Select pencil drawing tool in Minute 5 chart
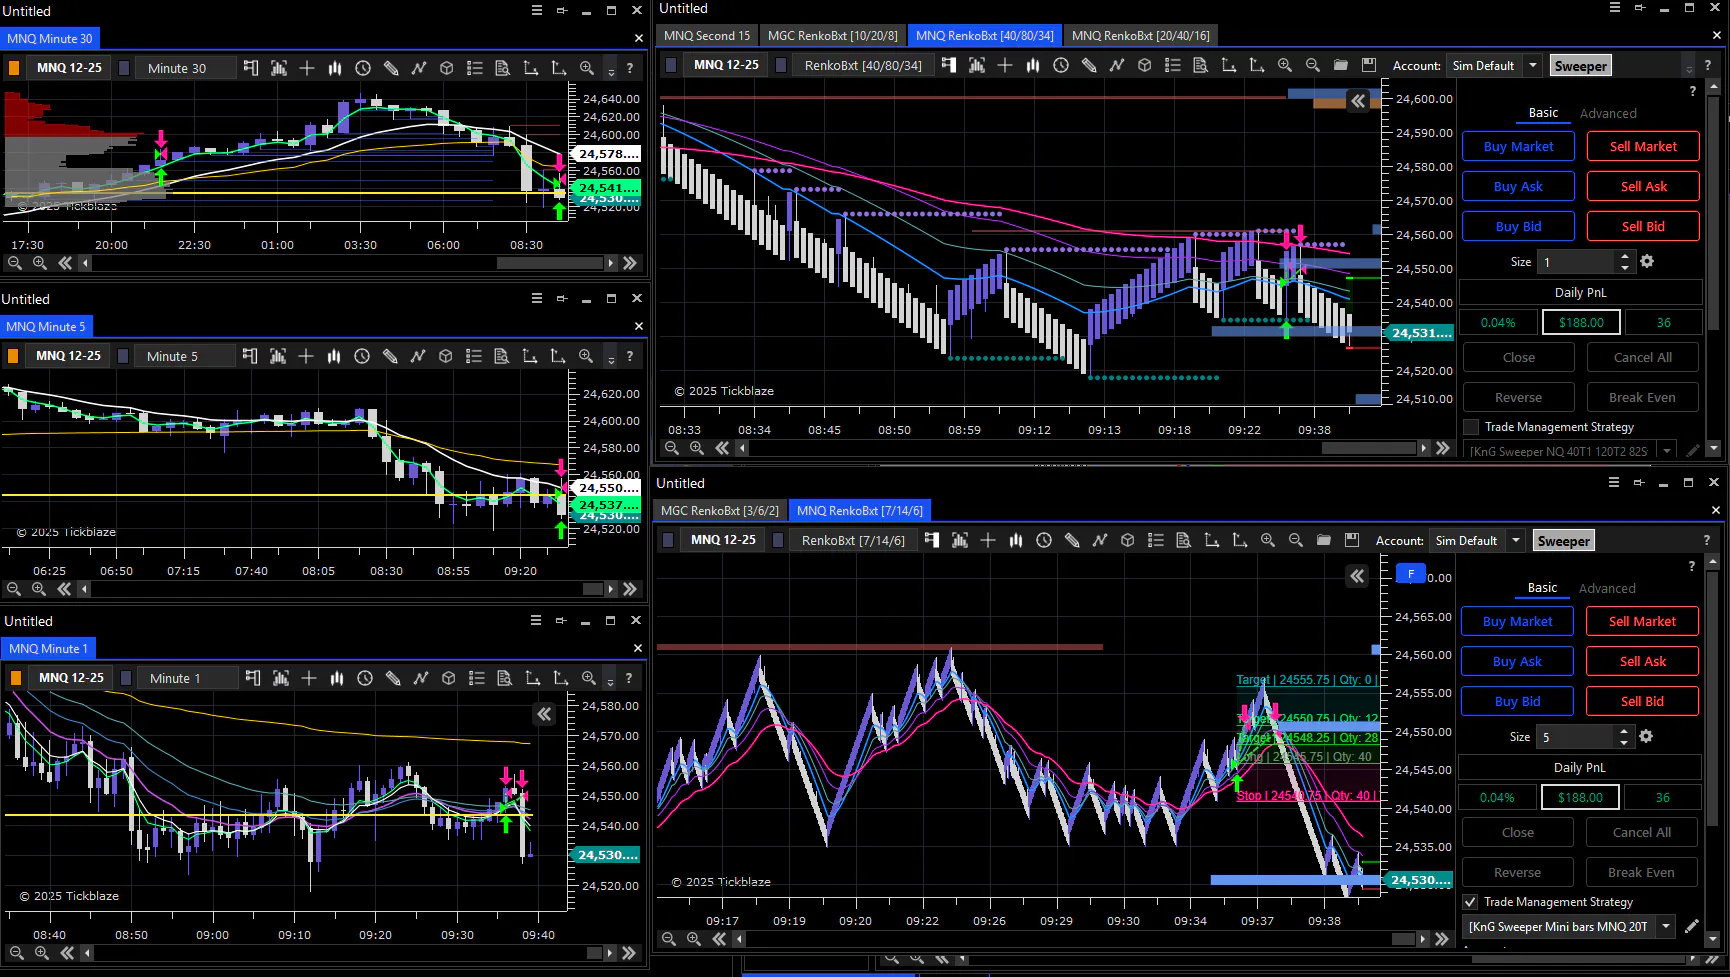The height and width of the screenshot is (977, 1730). pyautogui.click(x=390, y=356)
